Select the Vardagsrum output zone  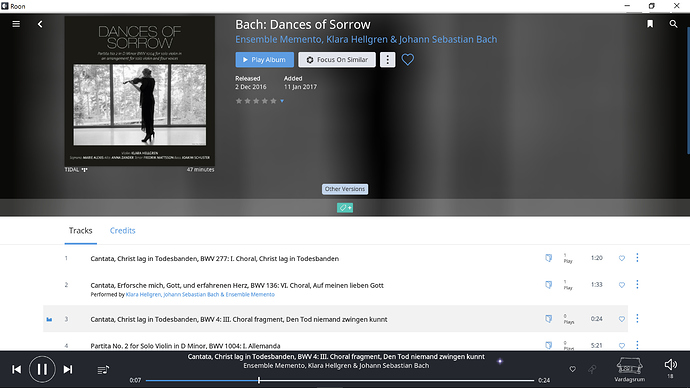[630, 370]
